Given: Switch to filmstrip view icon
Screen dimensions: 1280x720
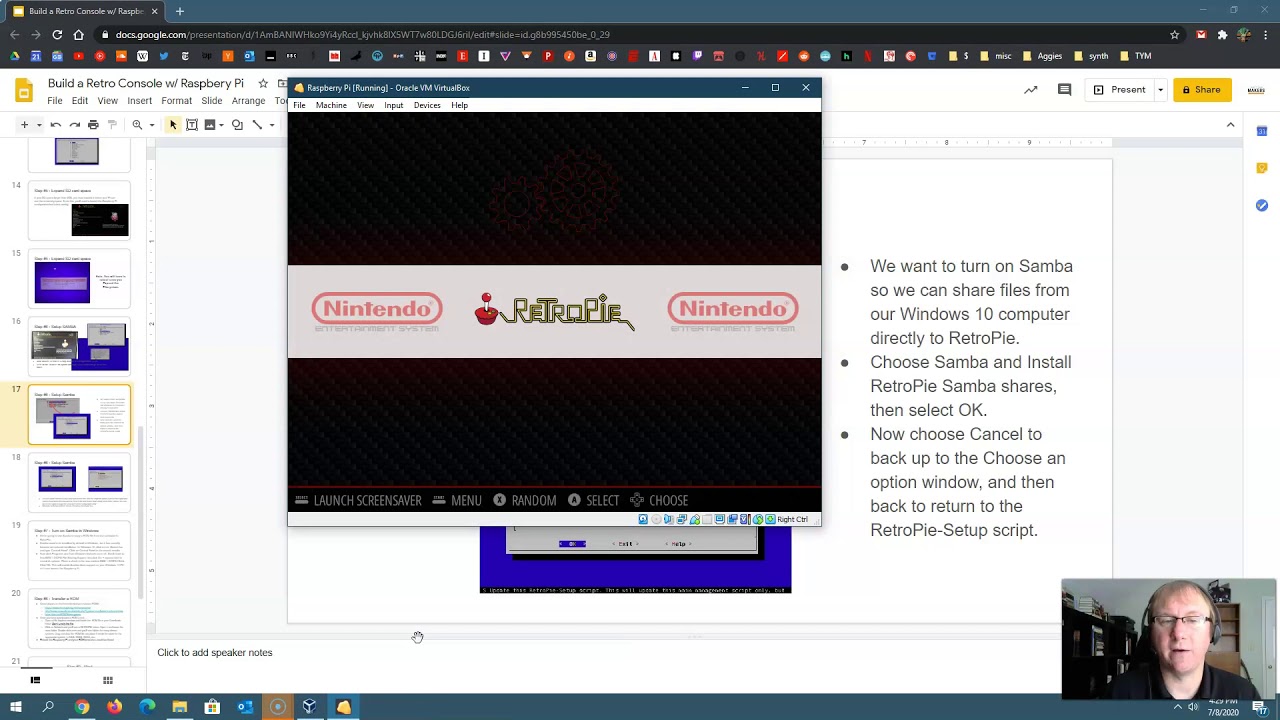Looking at the screenshot, I should coord(35,680).
